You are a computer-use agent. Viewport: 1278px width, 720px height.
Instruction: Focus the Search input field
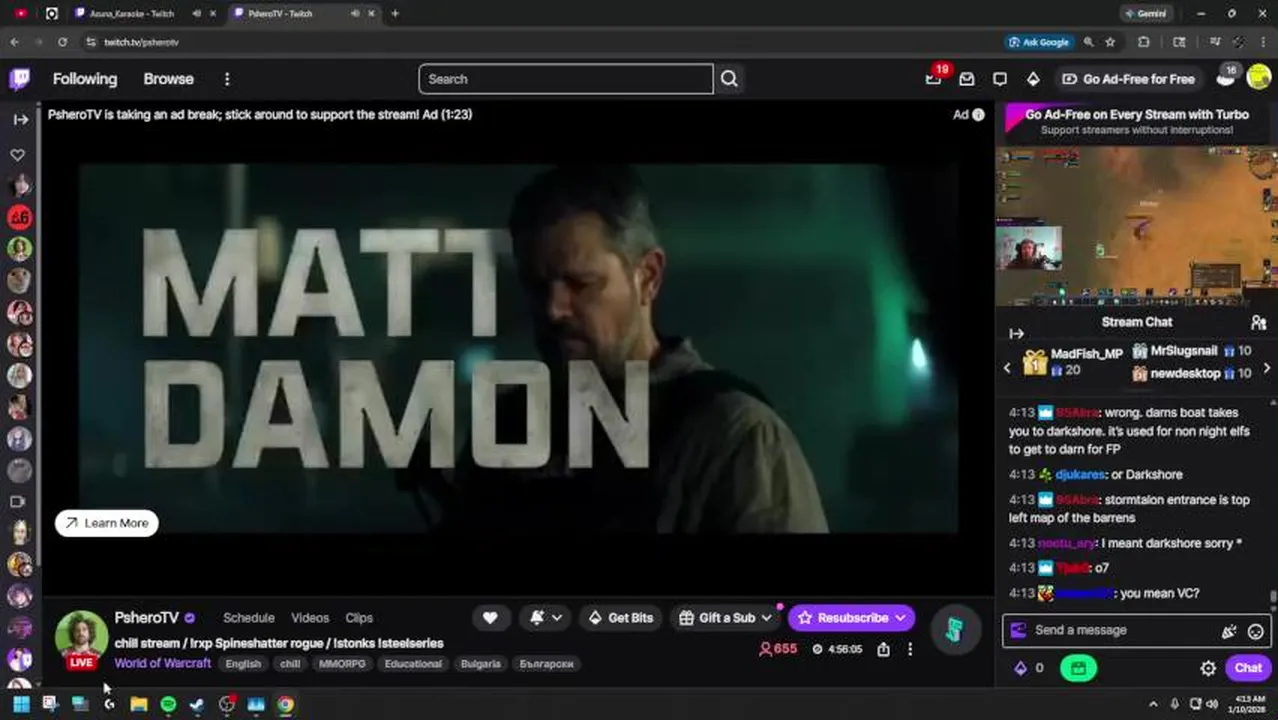coord(566,79)
